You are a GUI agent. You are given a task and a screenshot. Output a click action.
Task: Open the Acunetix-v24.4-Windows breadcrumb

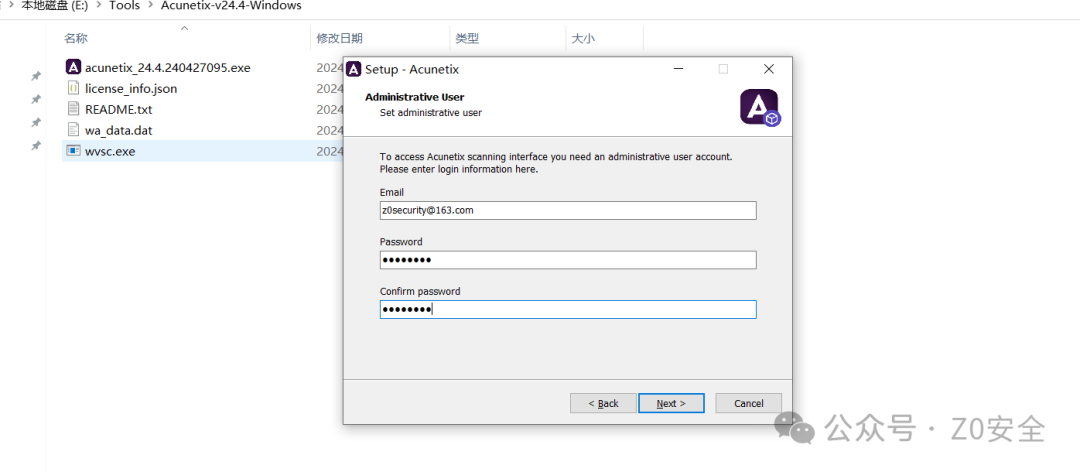pyautogui.click(x=231, y=6)
